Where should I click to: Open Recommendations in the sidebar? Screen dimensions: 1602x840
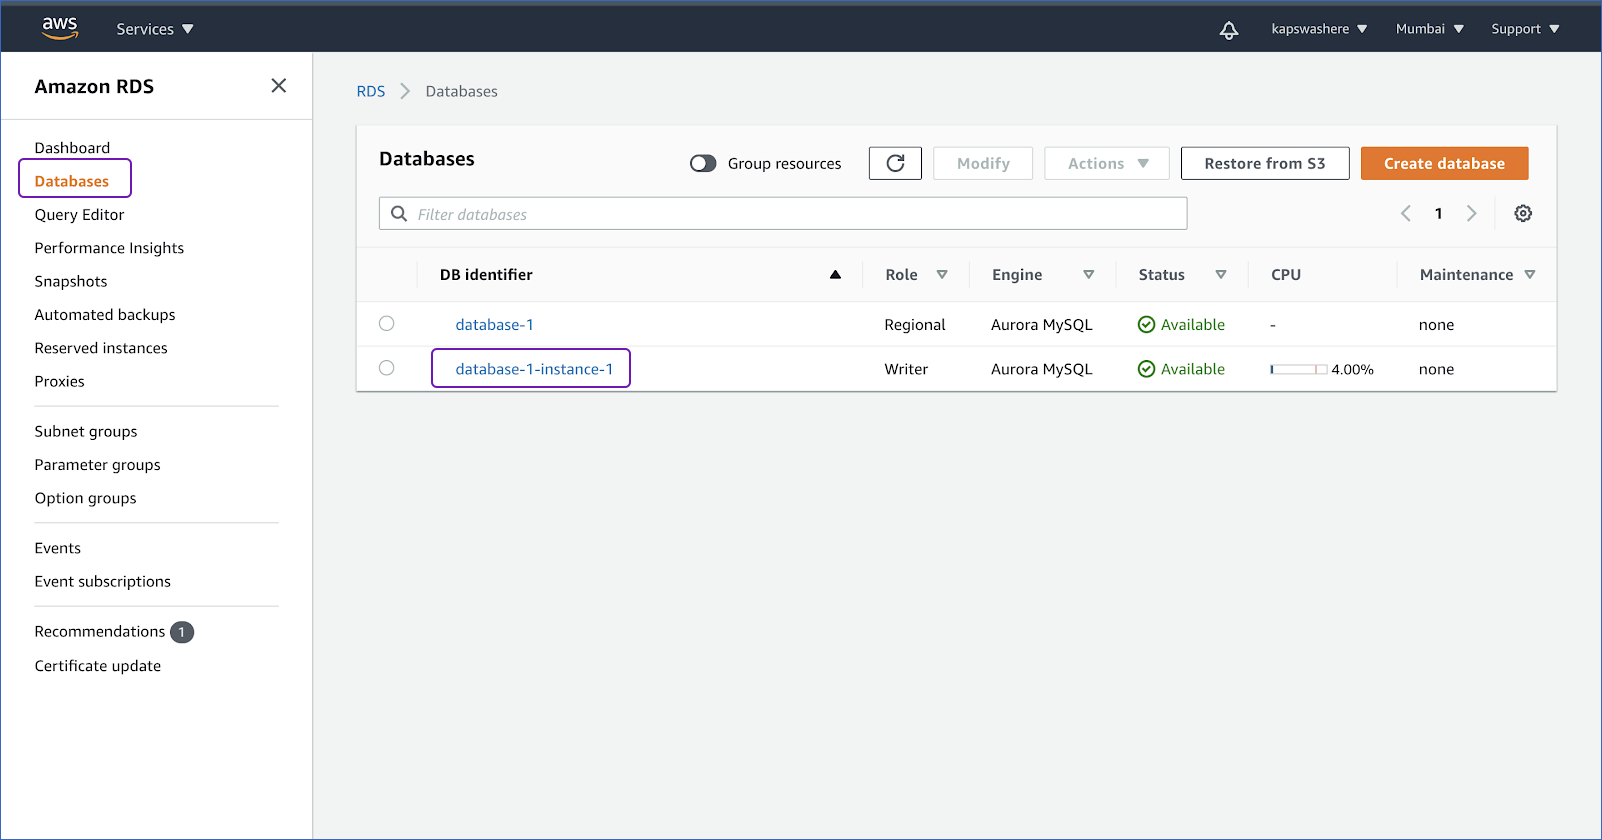point(100,632)
